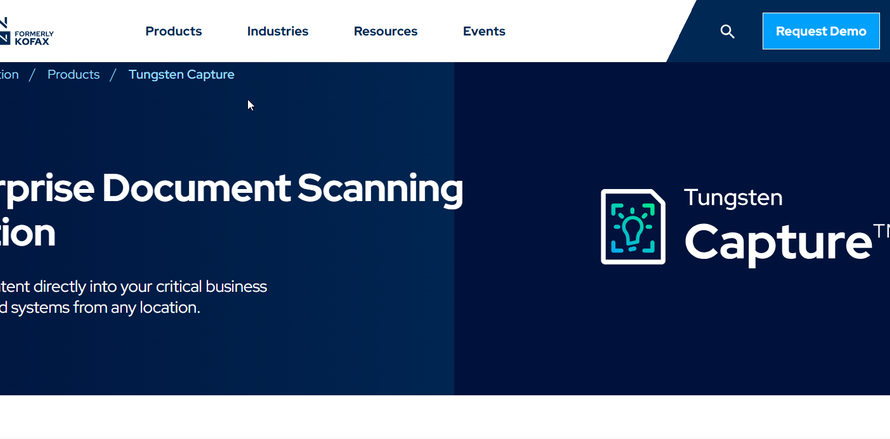
Task: Click the white section below the hero banner
Action: (x=445, y=417)
